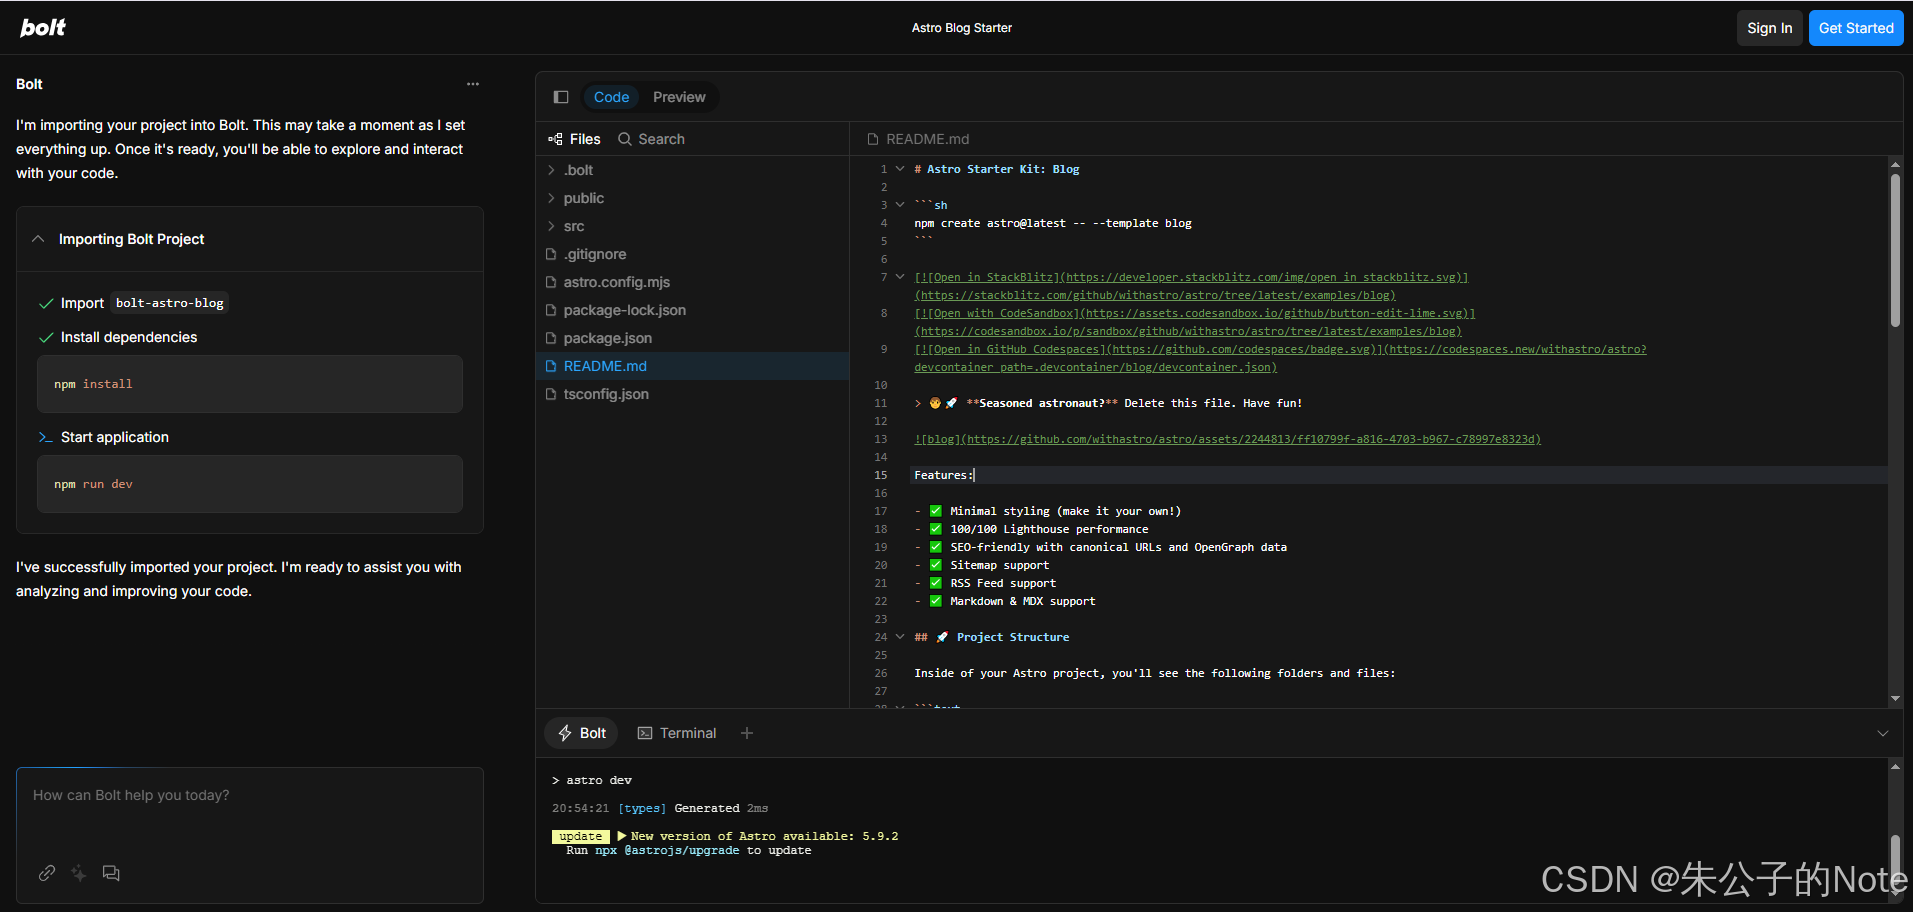Screen dimensions: 1913x912
Task: Click the 100/100 Lighthouse performance line
Action: coord(1049,529)
